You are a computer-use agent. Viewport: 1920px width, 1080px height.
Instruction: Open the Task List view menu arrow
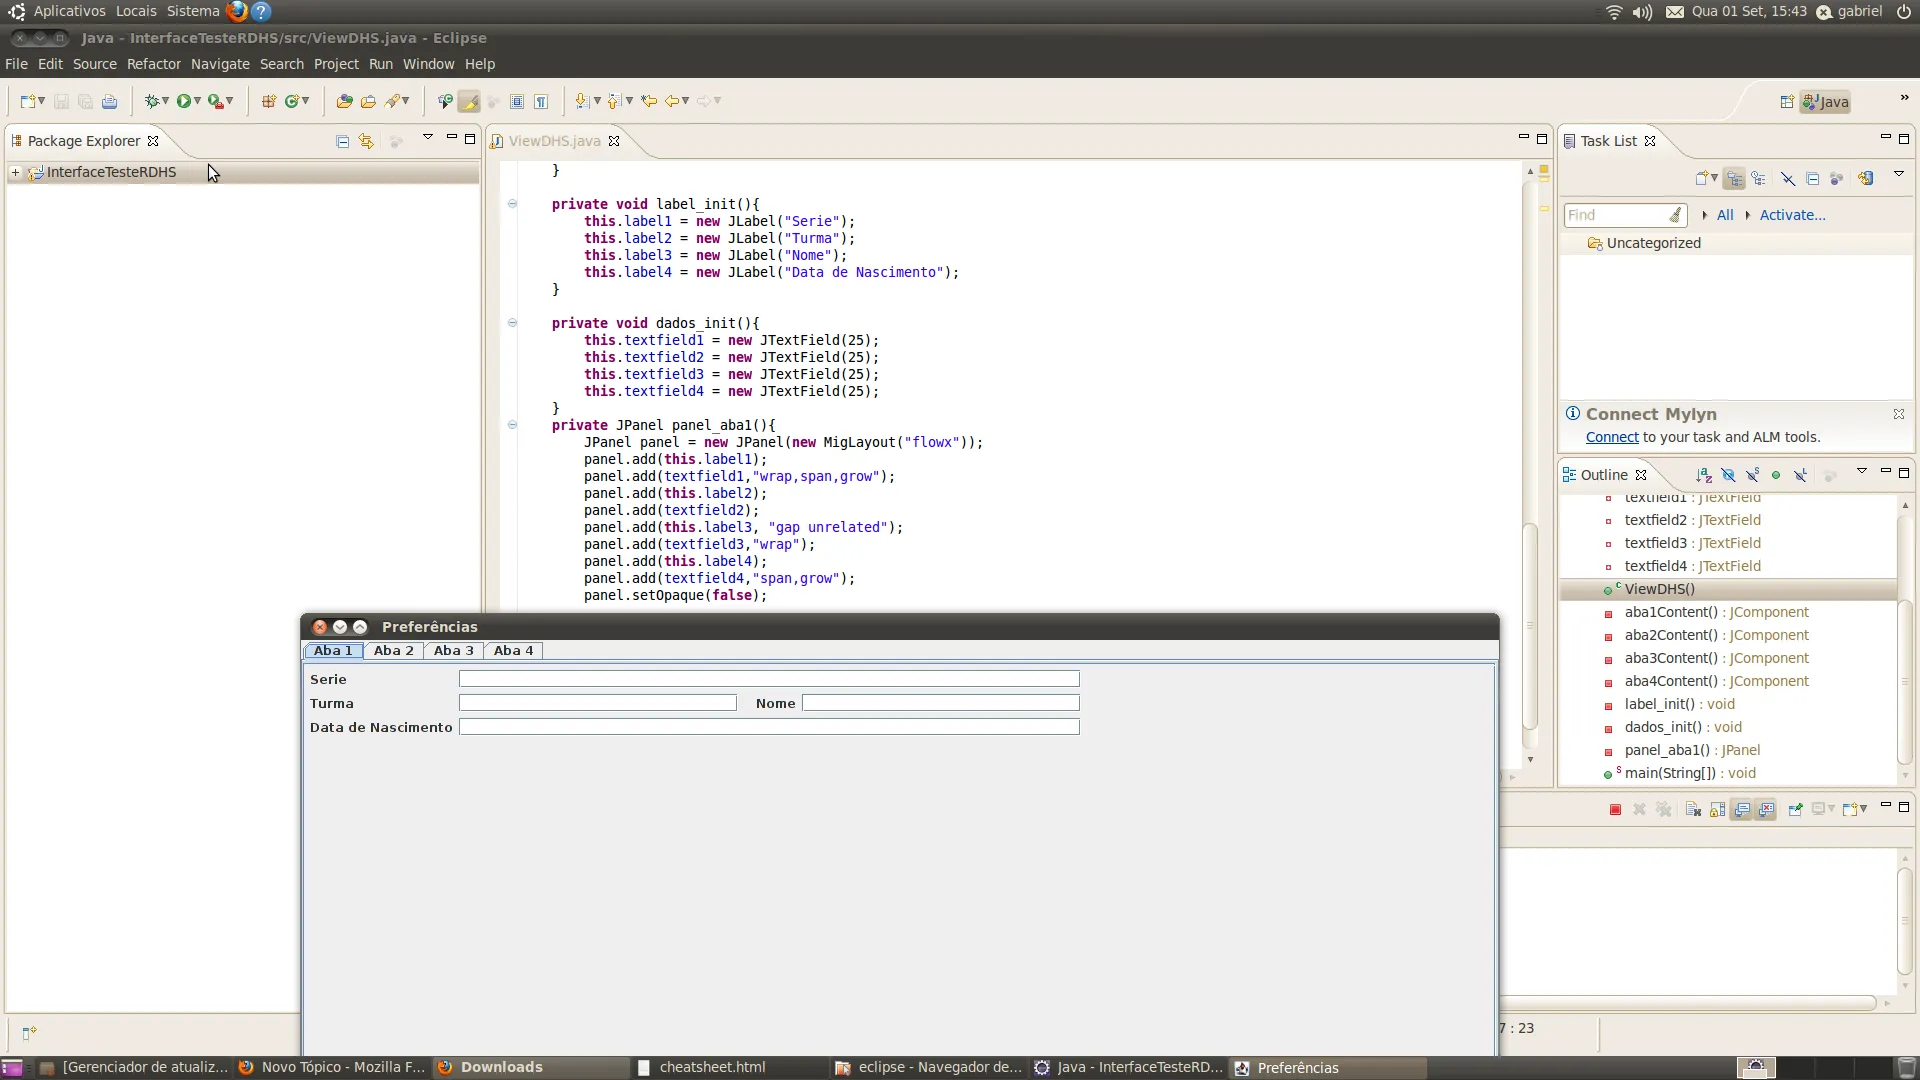click(x=1899, y=175)
